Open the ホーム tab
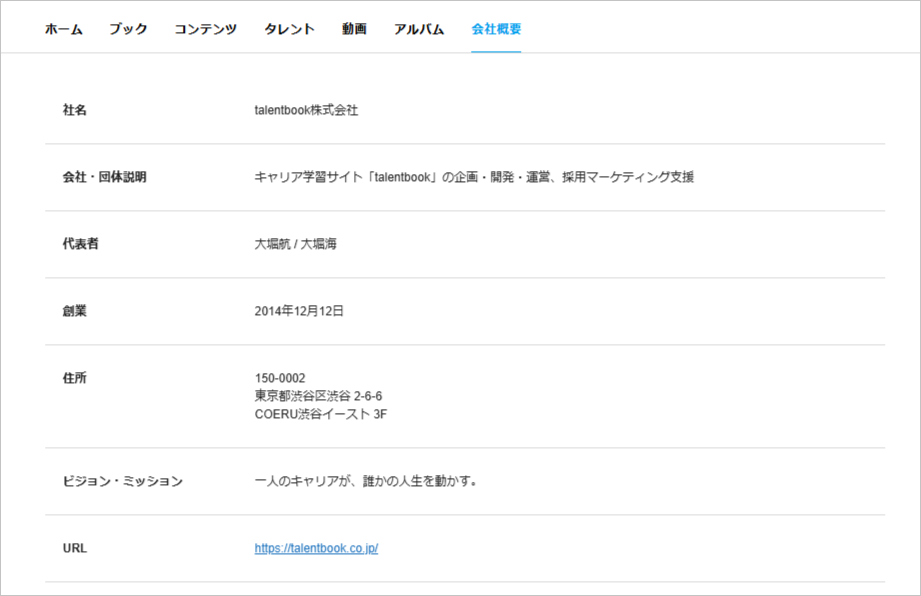921x596 pixels. pyautogui.click(x=64, y=29)
